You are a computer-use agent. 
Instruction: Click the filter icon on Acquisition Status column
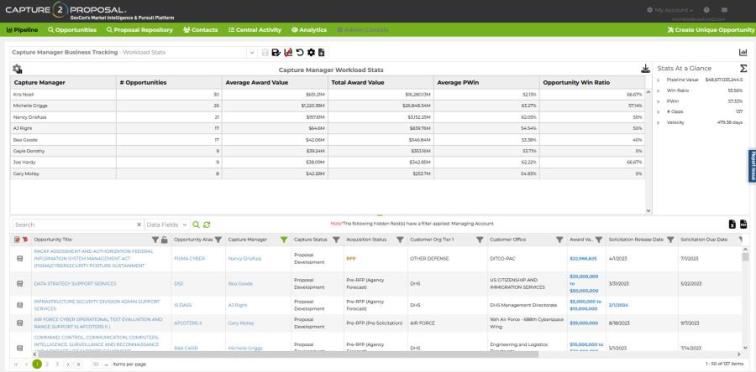[x=400, y=239]
